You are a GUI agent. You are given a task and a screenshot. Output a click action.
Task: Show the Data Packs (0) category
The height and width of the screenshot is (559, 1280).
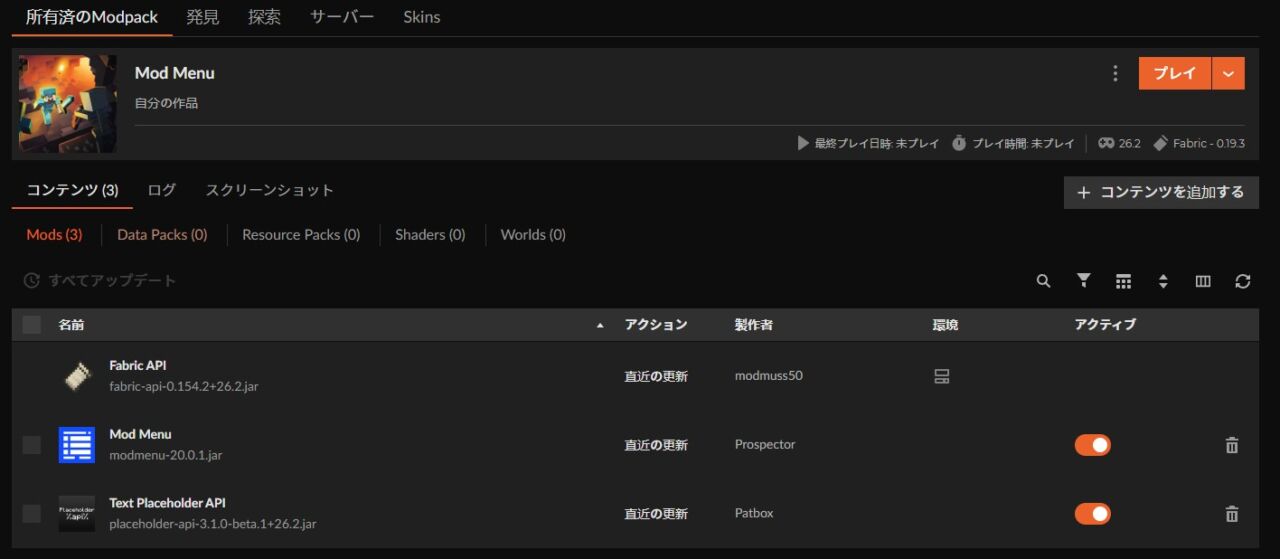pyautogui.click(x=162, y=235)
